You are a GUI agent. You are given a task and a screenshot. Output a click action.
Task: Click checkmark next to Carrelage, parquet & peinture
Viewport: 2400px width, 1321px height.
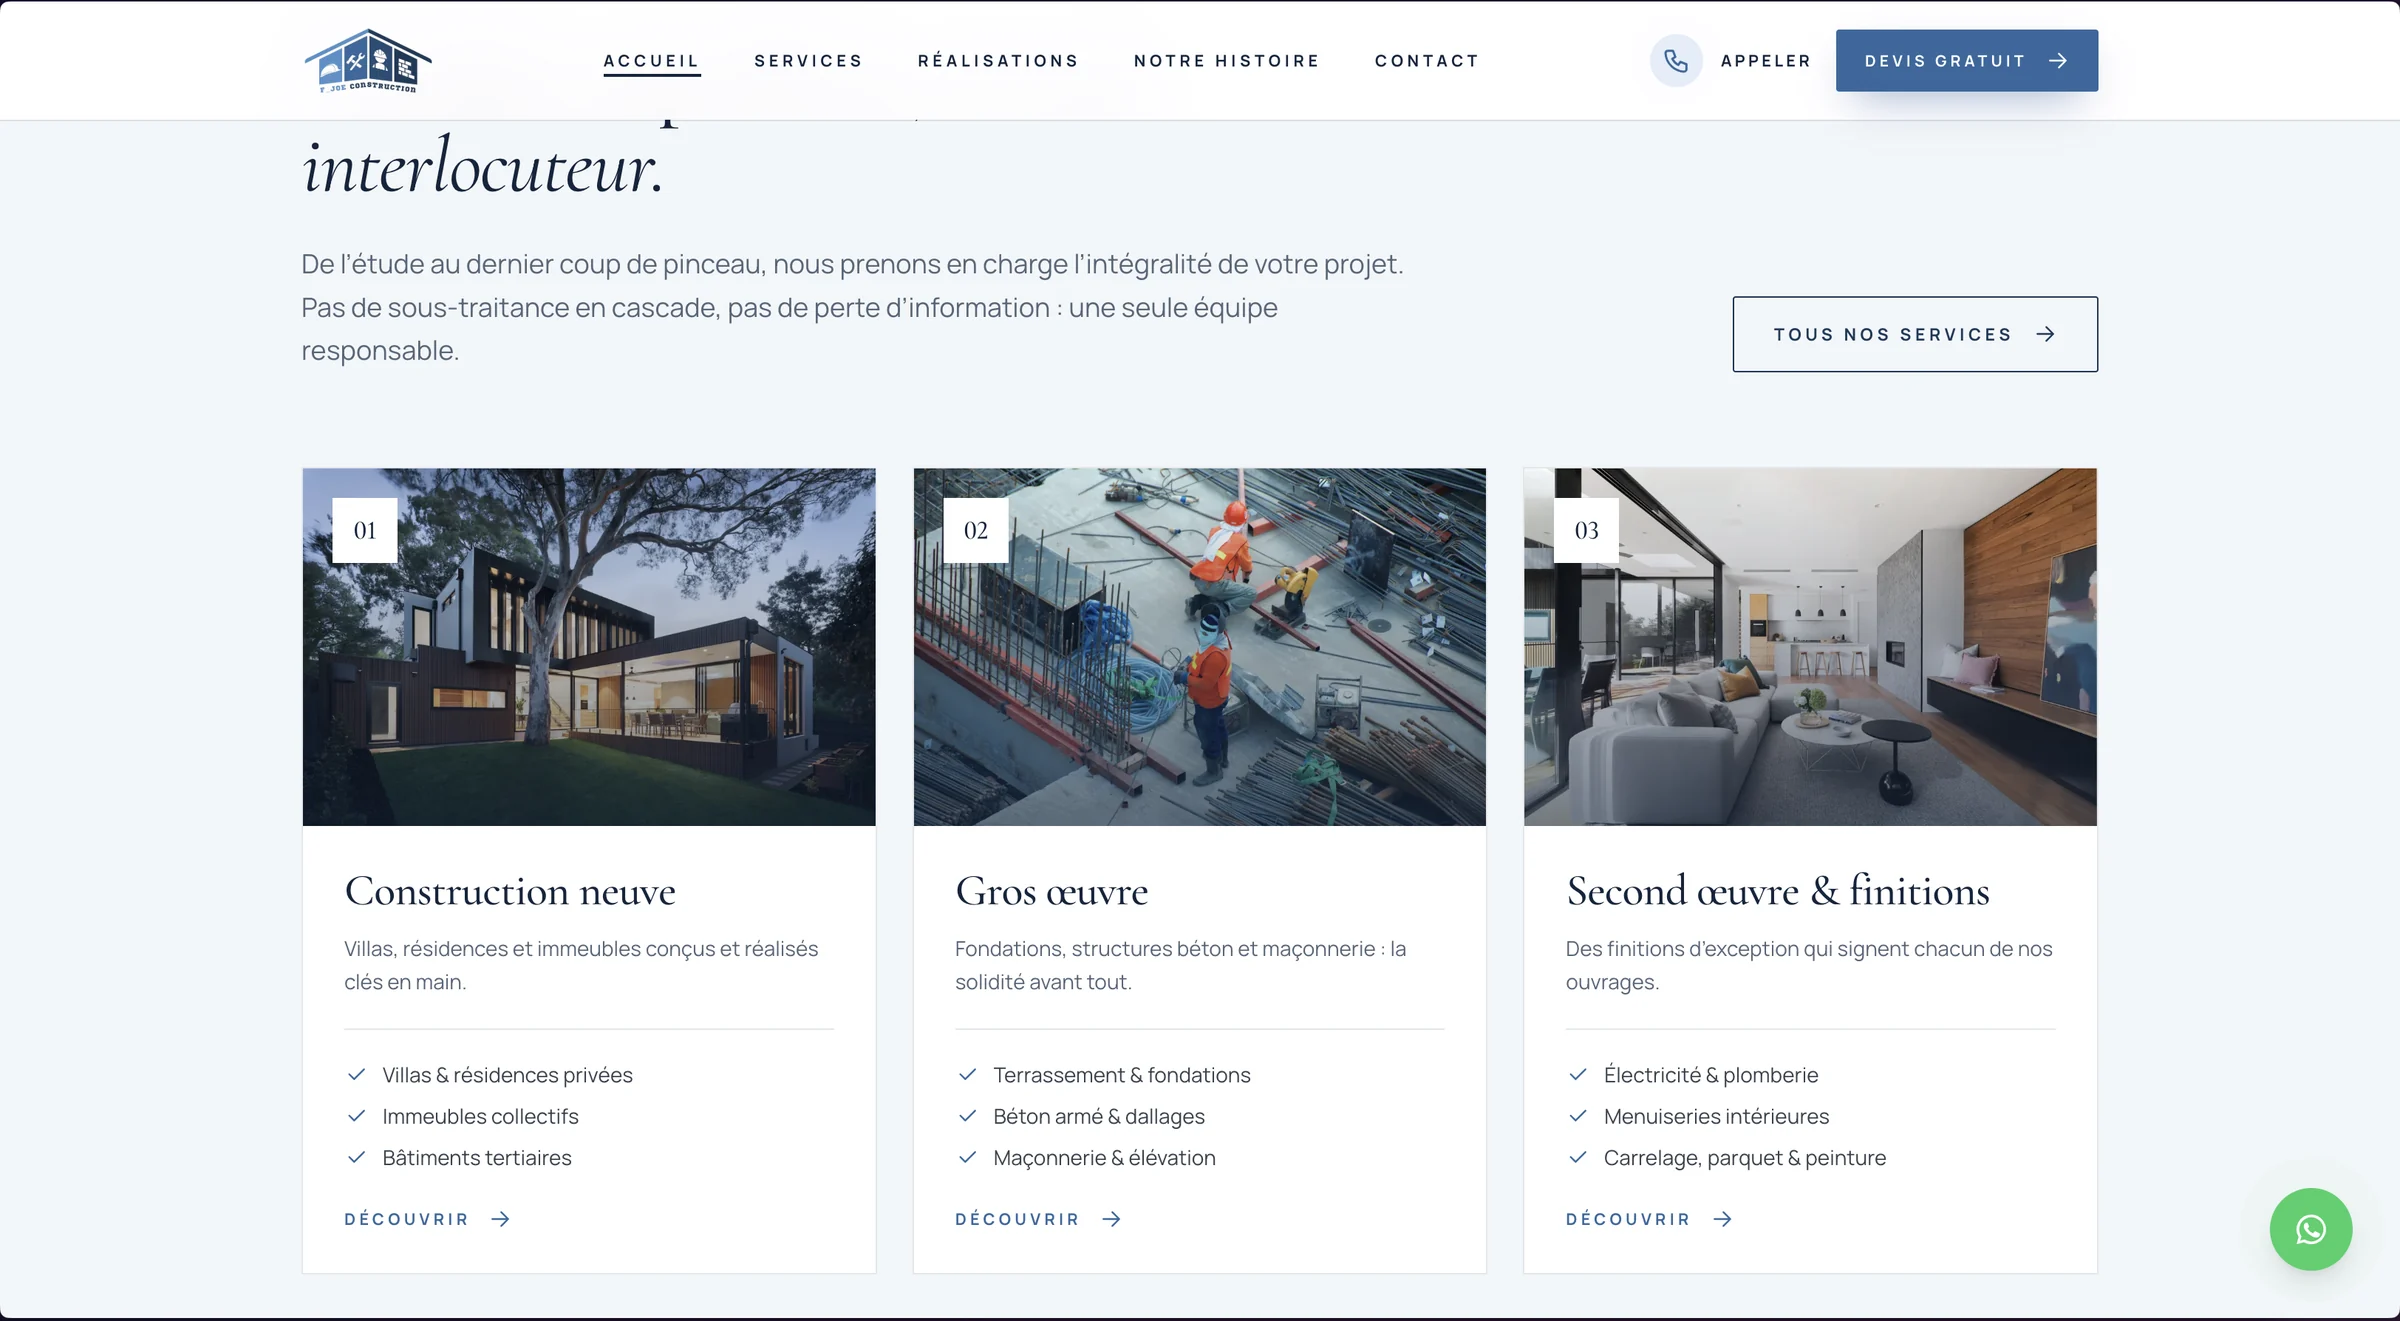(1578, 1157)
